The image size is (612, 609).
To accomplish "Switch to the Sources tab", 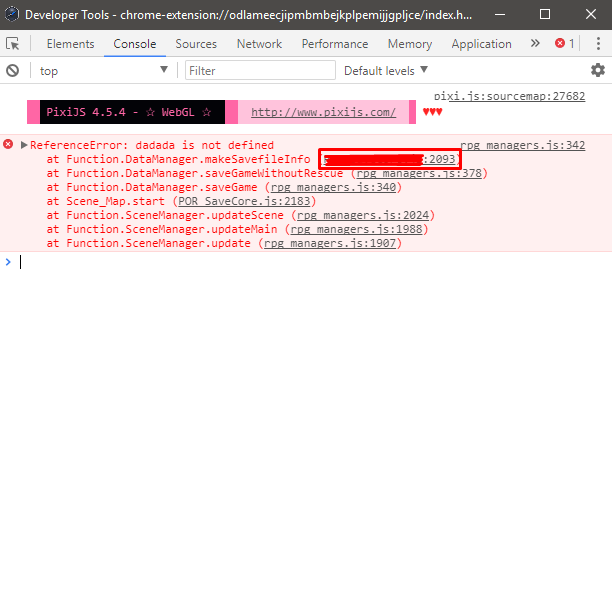I will [x=196, y=44].
